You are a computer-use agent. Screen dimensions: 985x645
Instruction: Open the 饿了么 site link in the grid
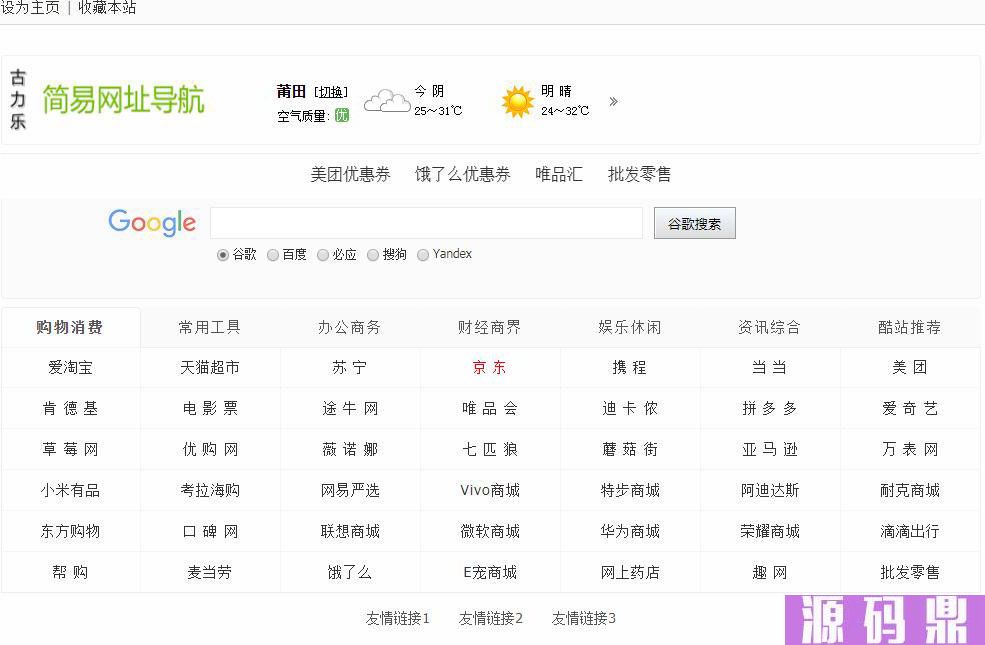(x=350, y=572)
